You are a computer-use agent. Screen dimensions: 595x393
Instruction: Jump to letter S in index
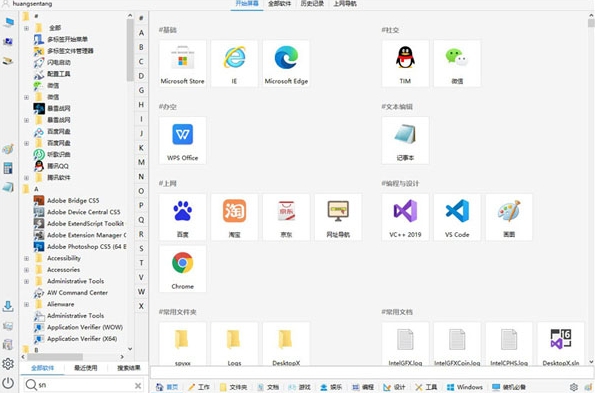141,248
